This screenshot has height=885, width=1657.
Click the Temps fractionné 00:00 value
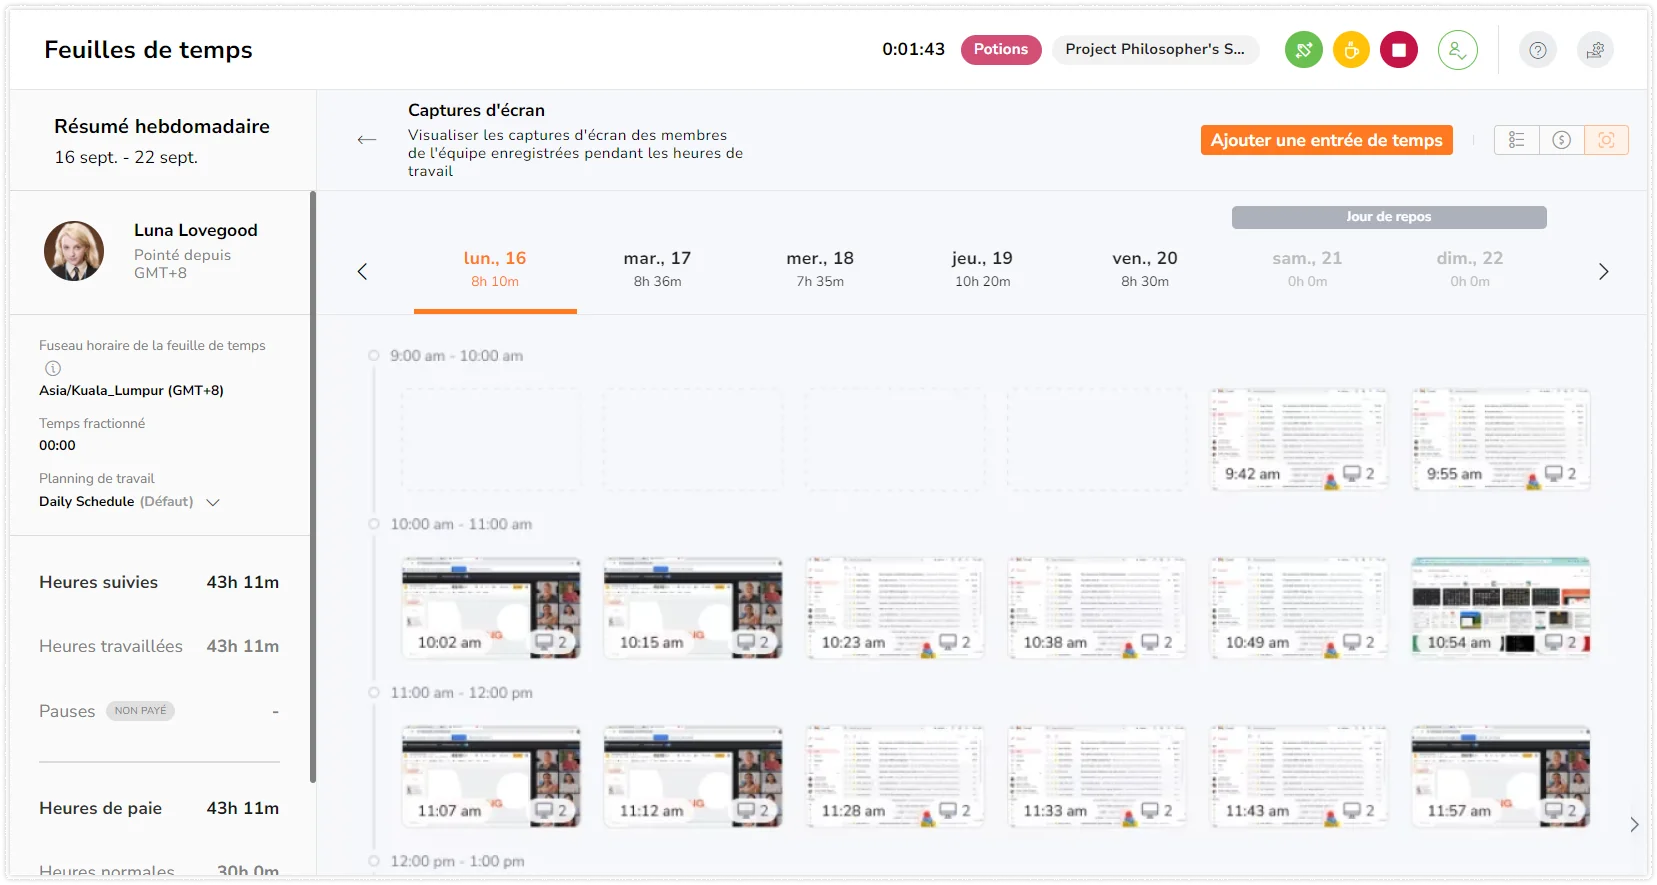(57, 445)
